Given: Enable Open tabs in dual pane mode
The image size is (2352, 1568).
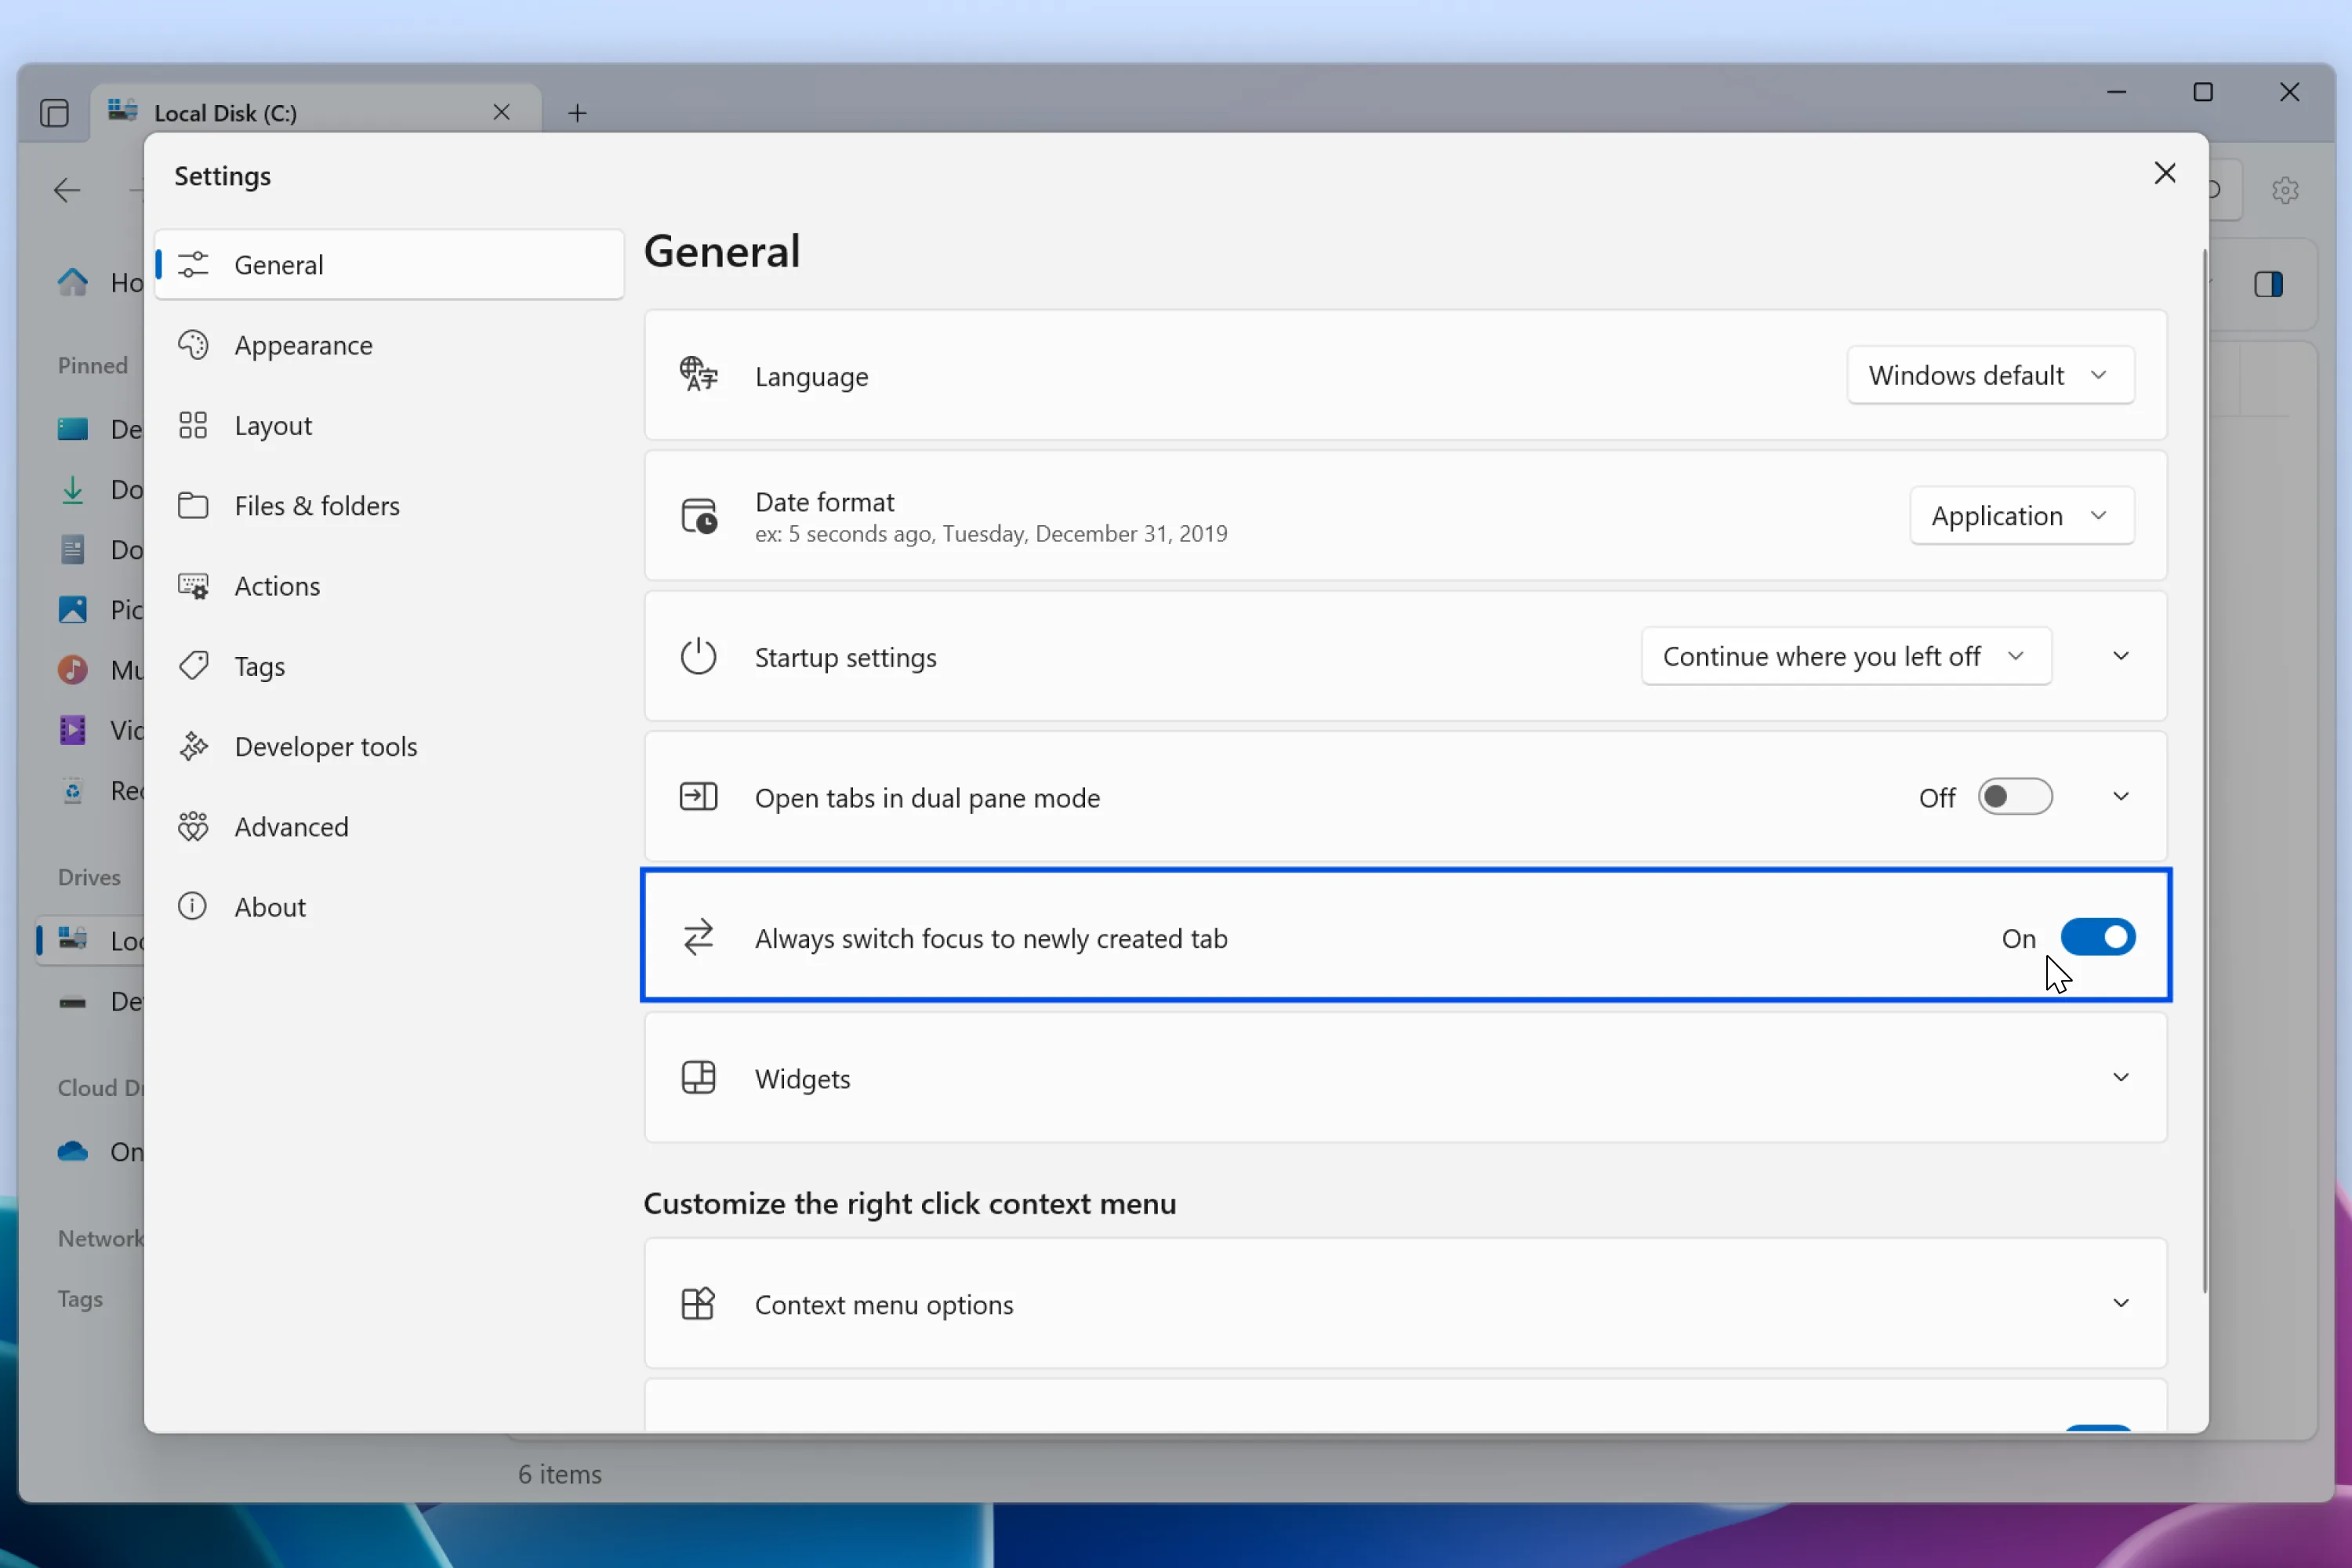Looking at the screenshot, I should [x=2015, y=796].
